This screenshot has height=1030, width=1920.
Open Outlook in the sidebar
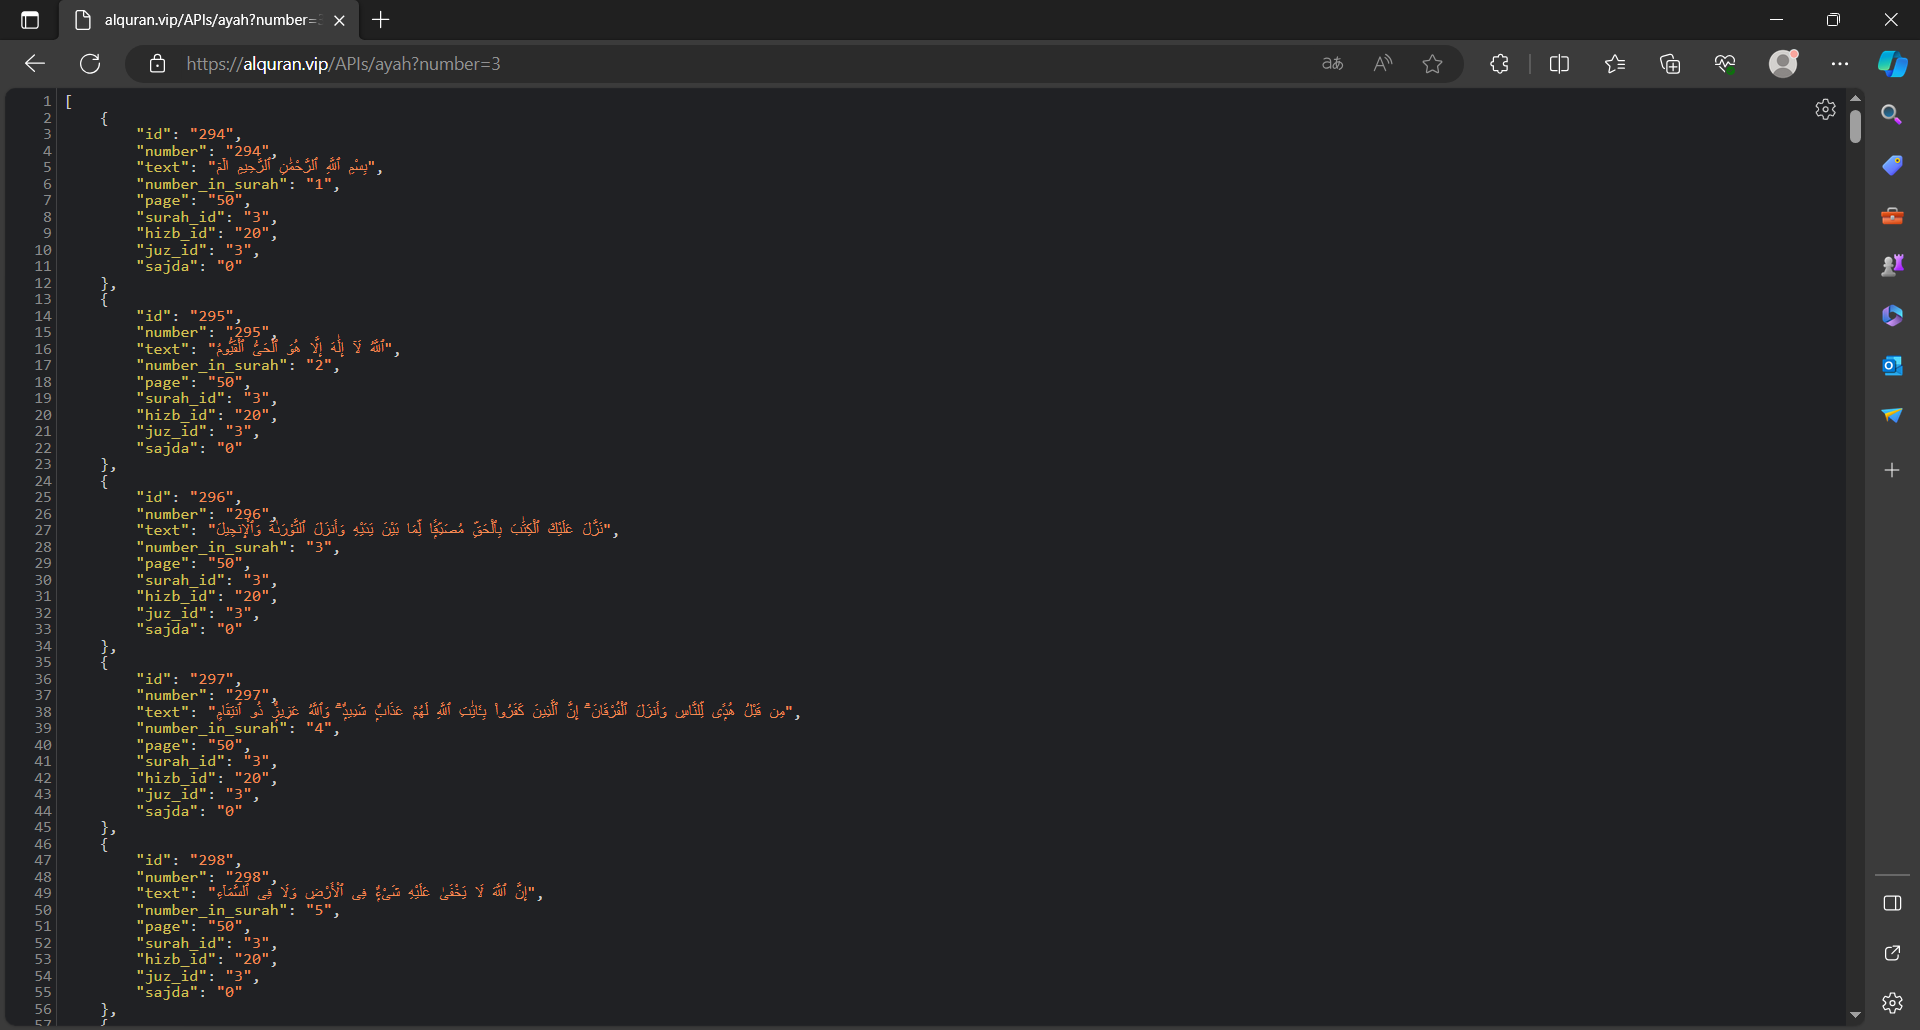[x=1892, y=365]
